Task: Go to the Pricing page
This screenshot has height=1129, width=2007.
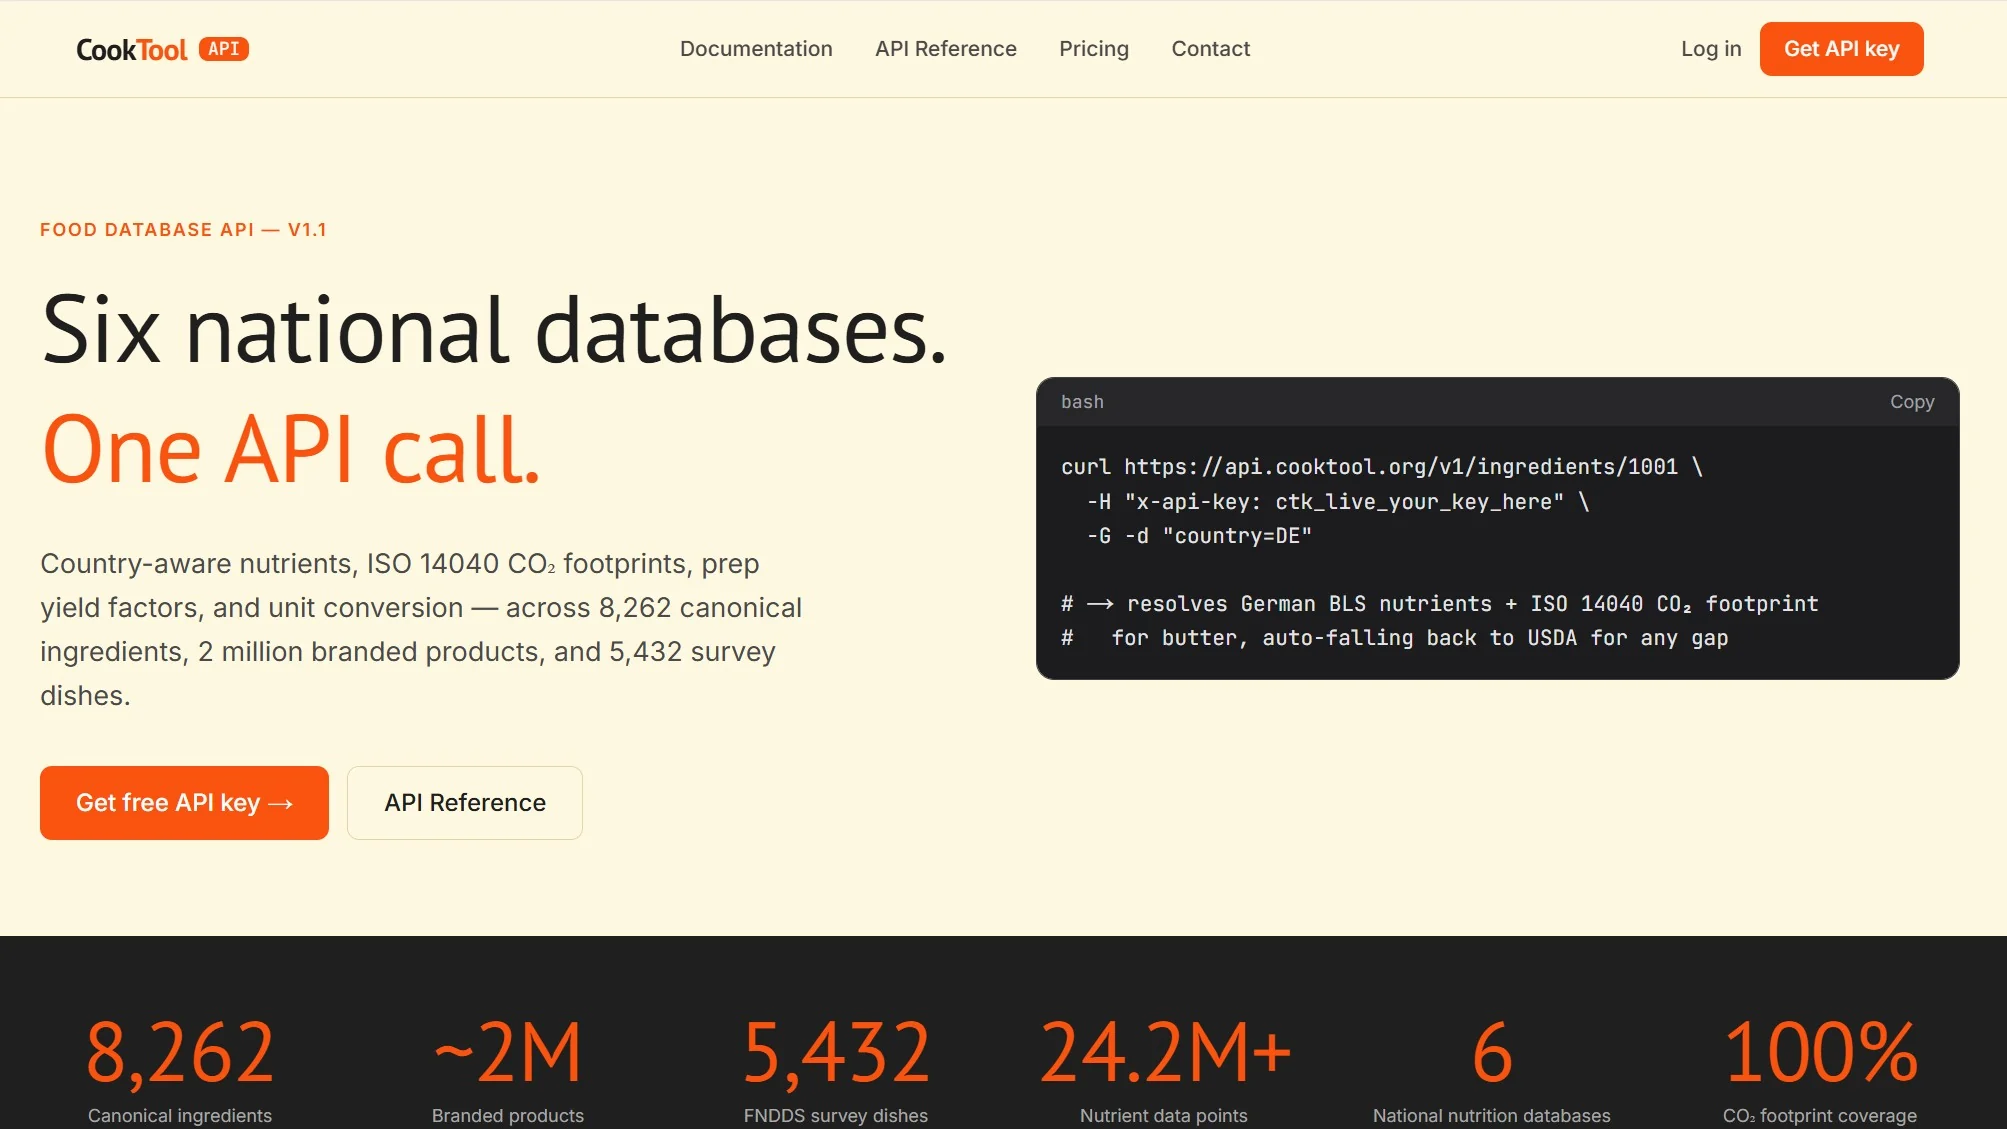Action: pos(1094,49)
